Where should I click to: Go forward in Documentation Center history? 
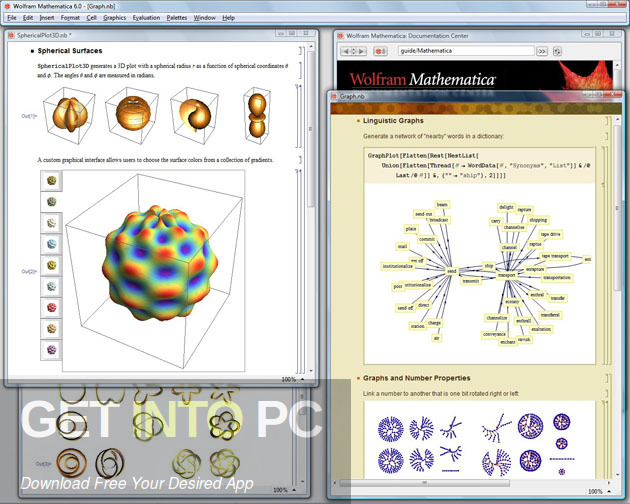point(361,51)
